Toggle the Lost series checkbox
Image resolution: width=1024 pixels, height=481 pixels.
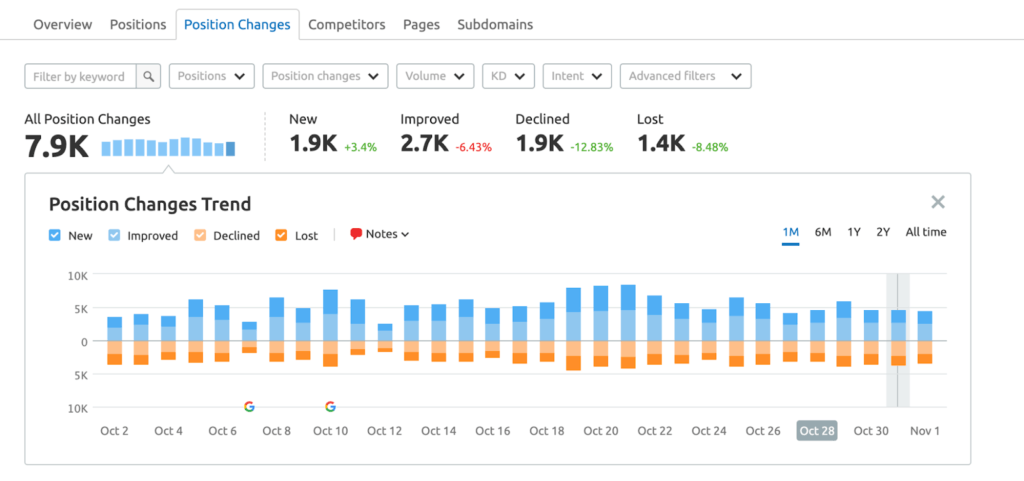click(x=281, y=236)
